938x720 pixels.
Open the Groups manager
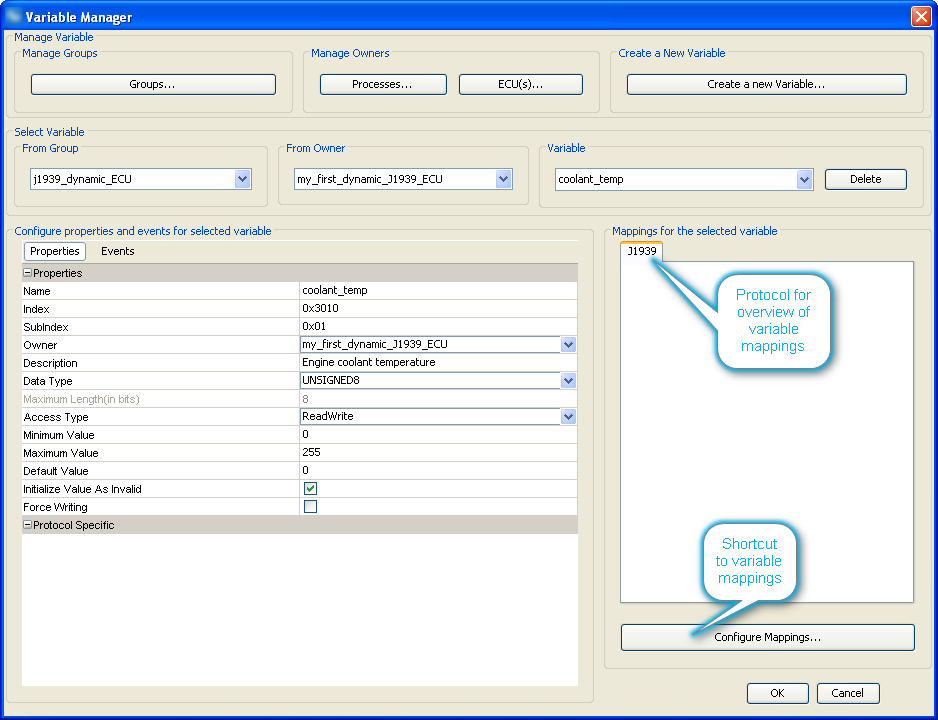153,84
